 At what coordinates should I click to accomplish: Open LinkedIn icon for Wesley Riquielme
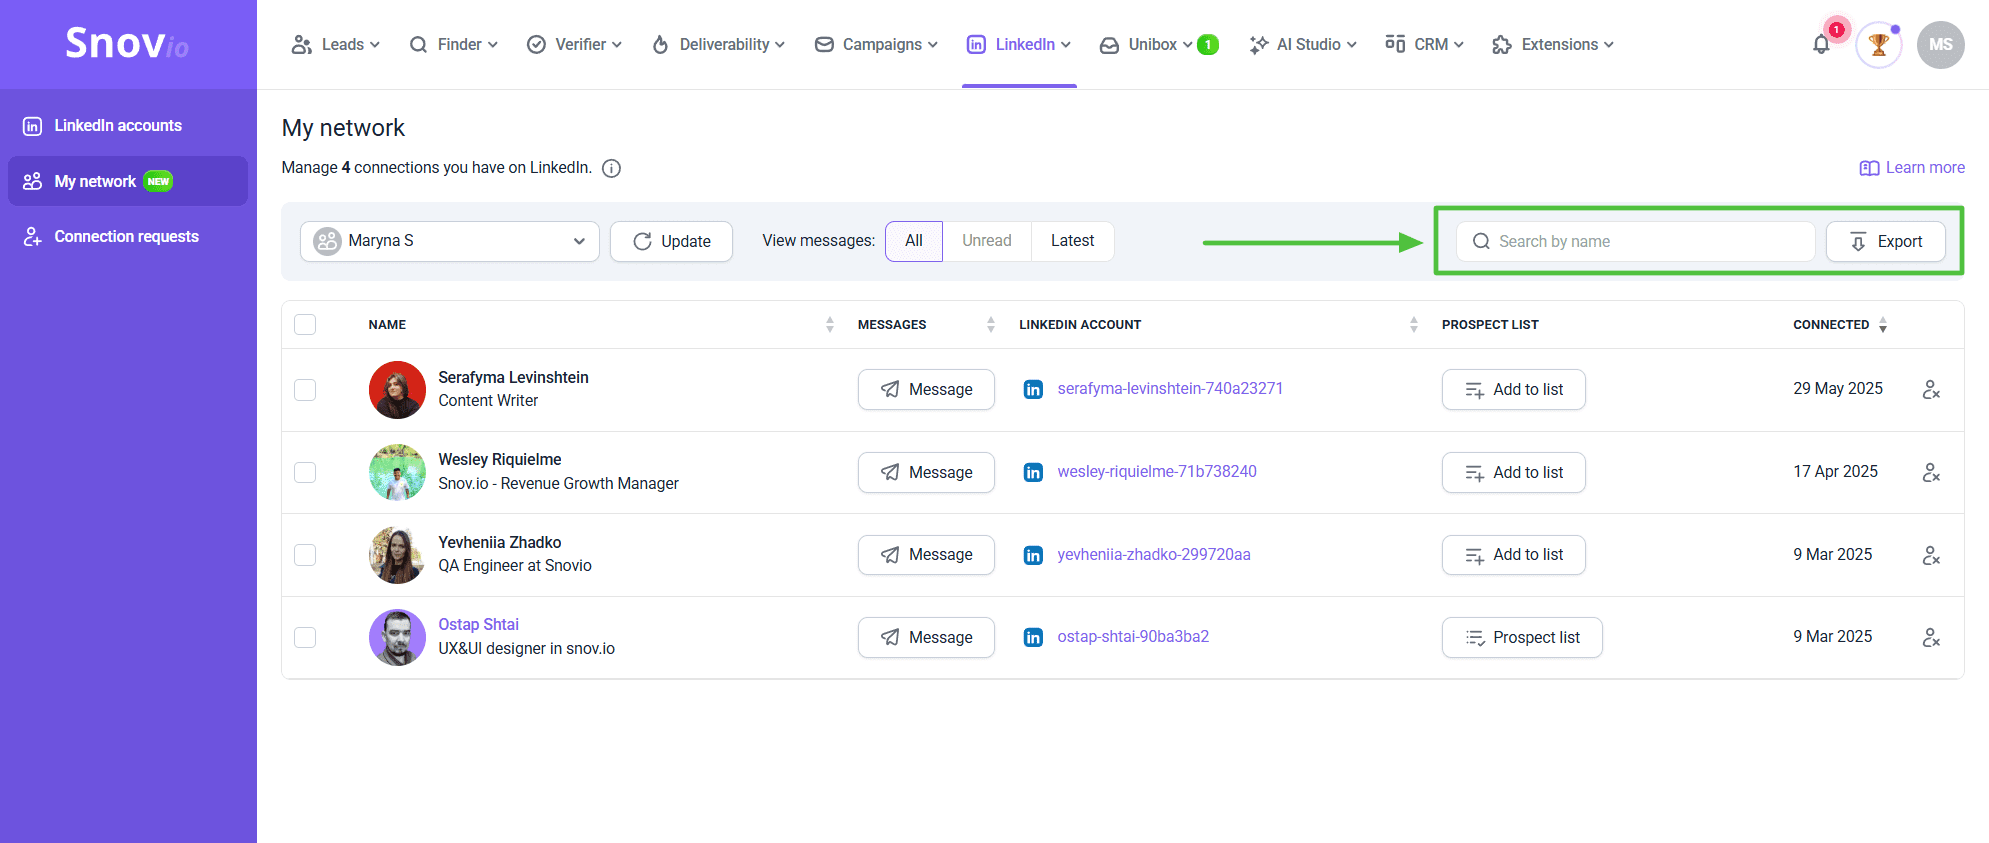(x=1033, y=472)
